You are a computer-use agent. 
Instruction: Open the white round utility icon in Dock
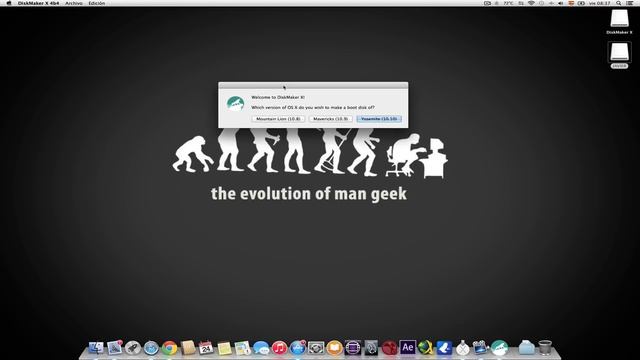click(x=462, y=348)
